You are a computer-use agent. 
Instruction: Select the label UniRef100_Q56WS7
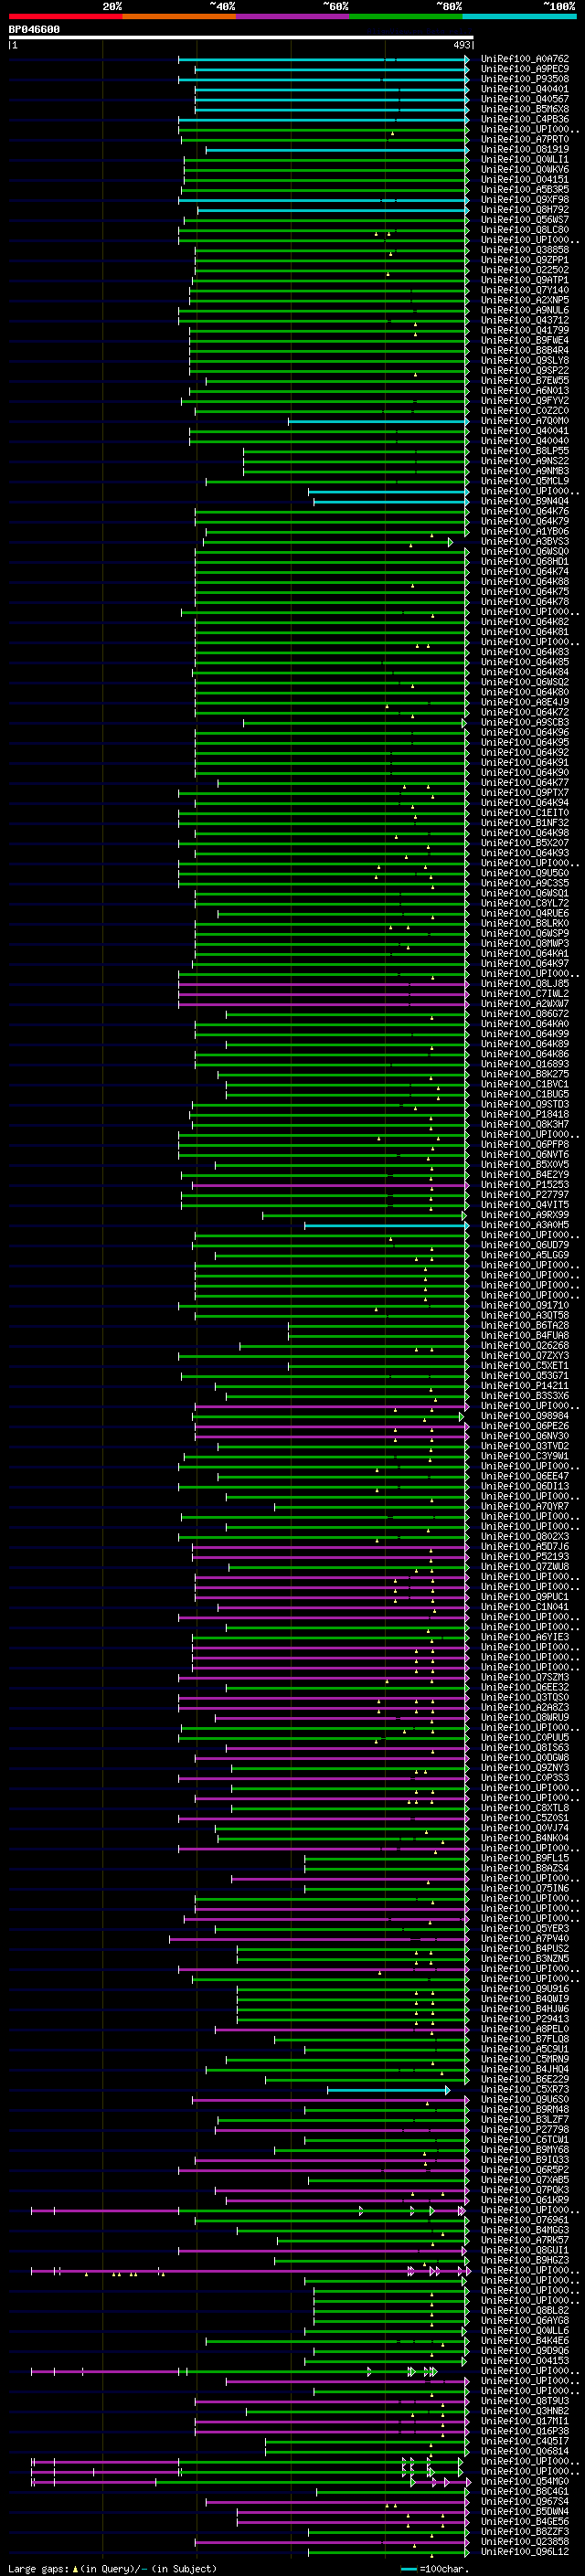524,220
